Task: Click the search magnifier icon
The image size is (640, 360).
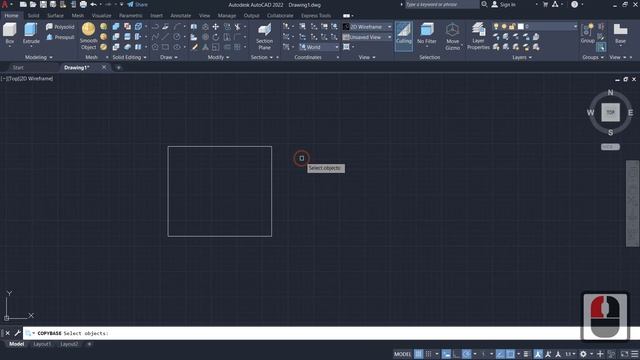Action: point(484,4)
